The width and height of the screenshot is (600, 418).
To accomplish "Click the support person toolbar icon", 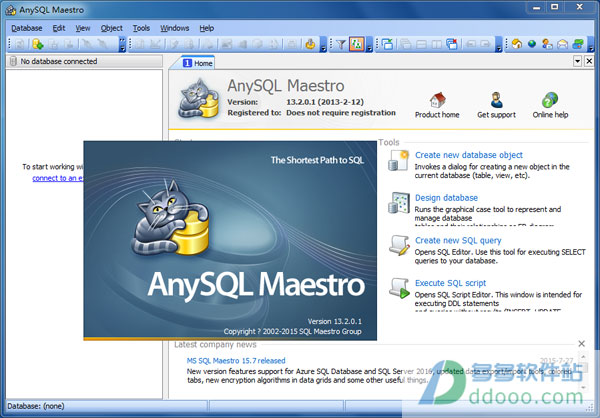I will pyautogui.click(x=547, y=44).
